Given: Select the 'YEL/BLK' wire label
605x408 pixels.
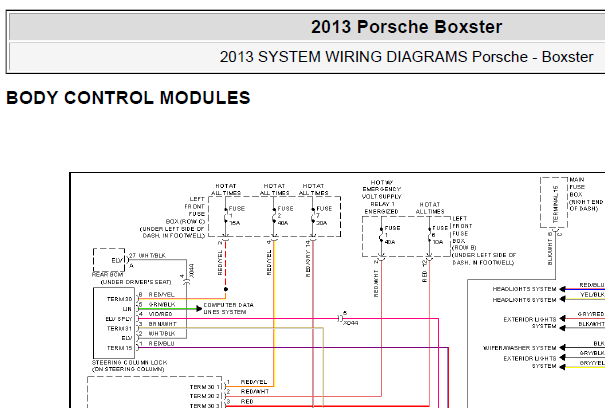Looking at the screenshot, I should coord(592,295).
